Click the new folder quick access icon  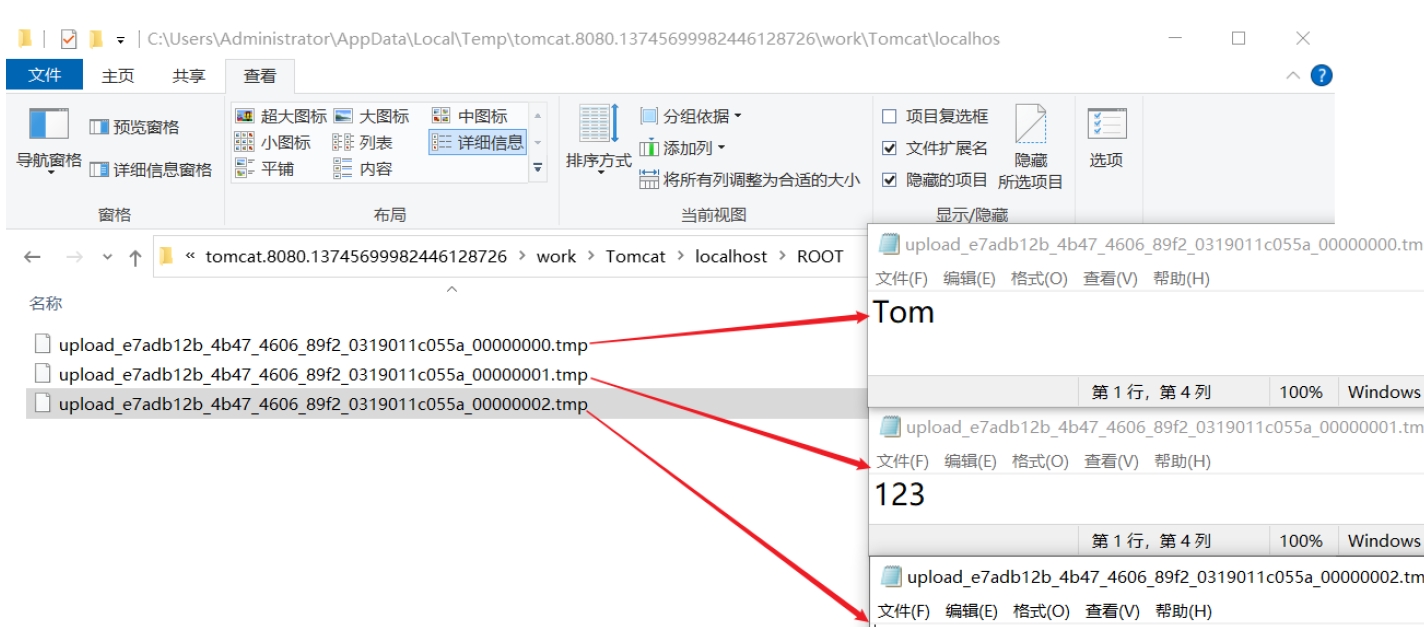coord(95,39)
